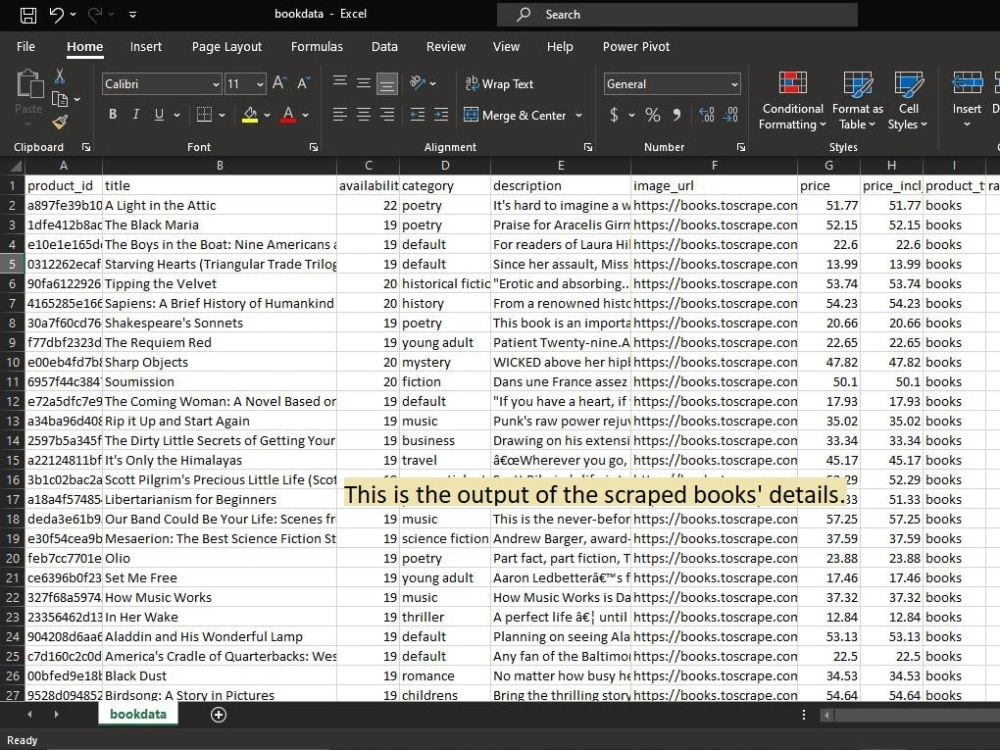The height and width of the screenshot is (750, 1000).
Task: Click Decrease Decimal icon
Action: (x=731, y=115)
